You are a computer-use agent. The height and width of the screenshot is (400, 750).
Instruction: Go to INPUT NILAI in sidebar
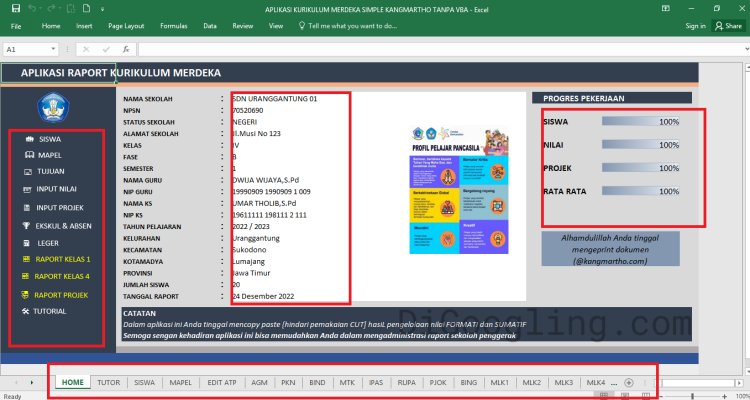point(56,188)
